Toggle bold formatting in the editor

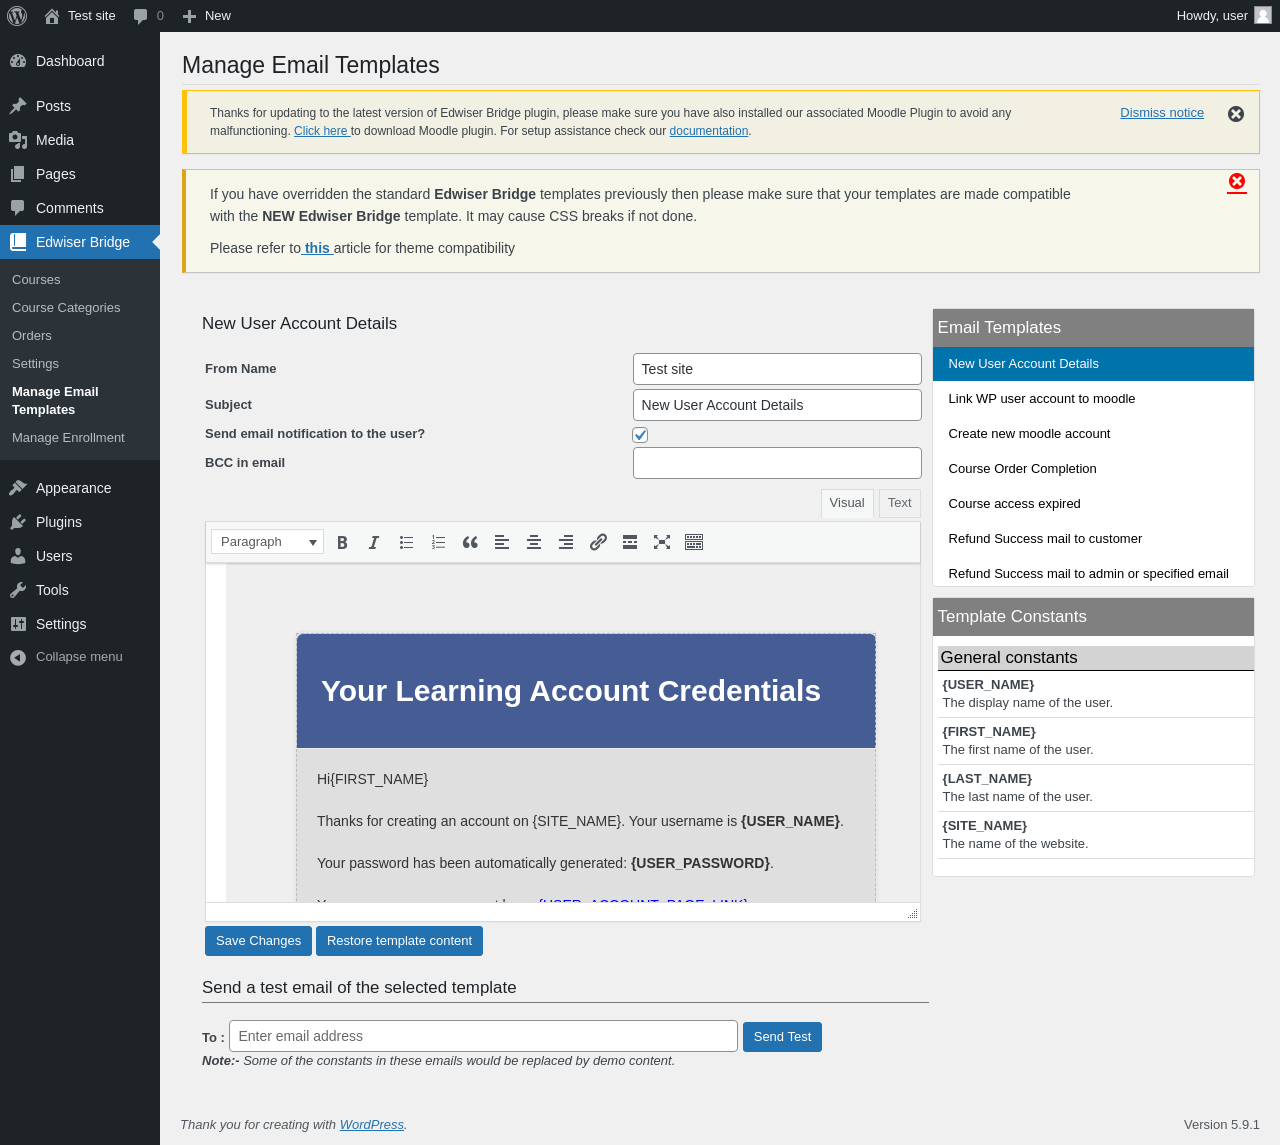point(342,542)
